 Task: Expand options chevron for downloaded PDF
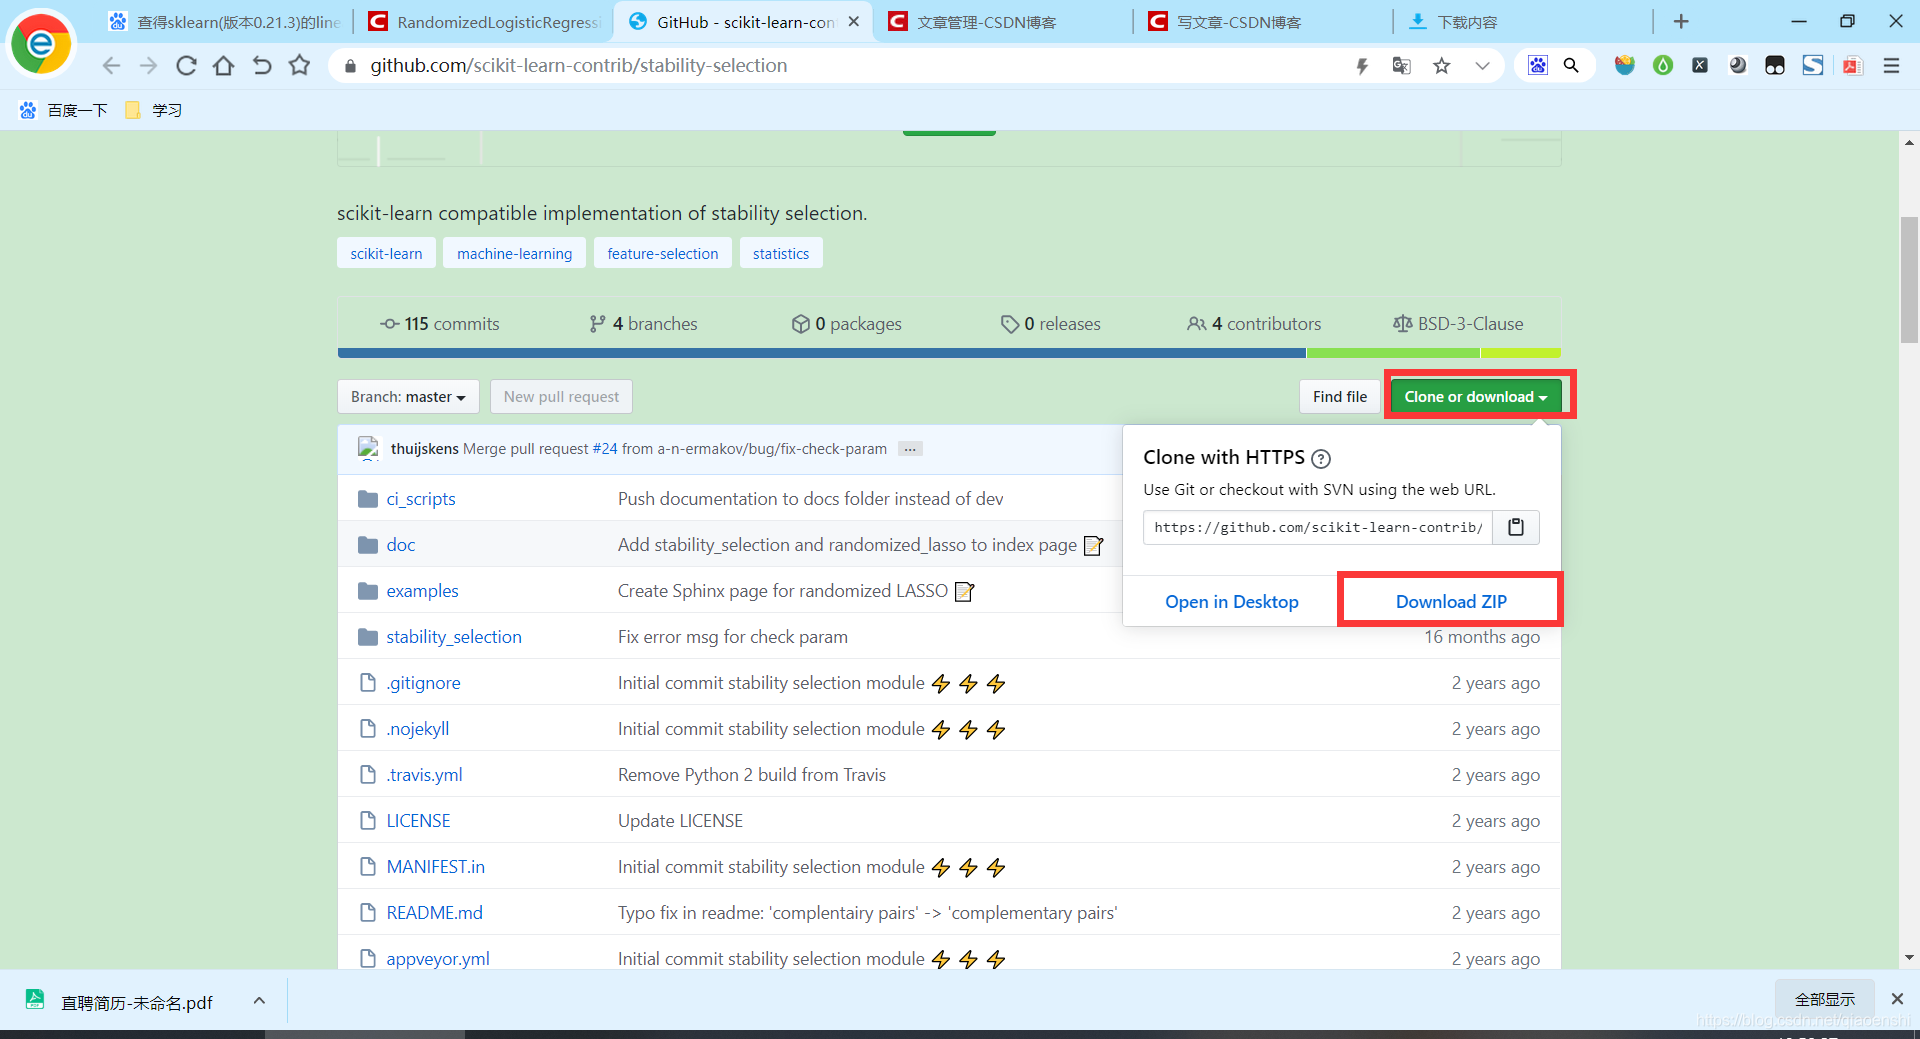click(x=259, y=1000)
